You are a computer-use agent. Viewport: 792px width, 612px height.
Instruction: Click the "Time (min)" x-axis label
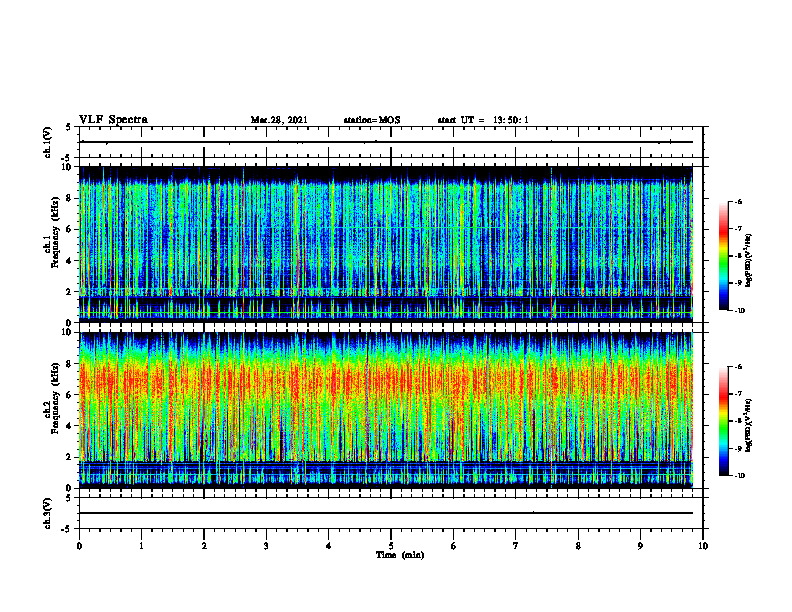400,555
